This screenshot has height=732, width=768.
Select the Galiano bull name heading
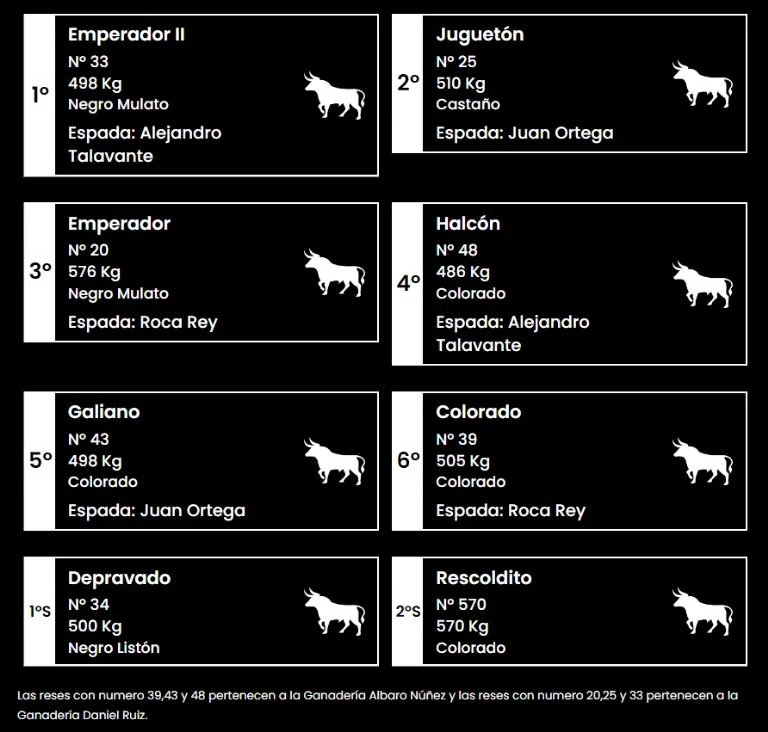104,412
